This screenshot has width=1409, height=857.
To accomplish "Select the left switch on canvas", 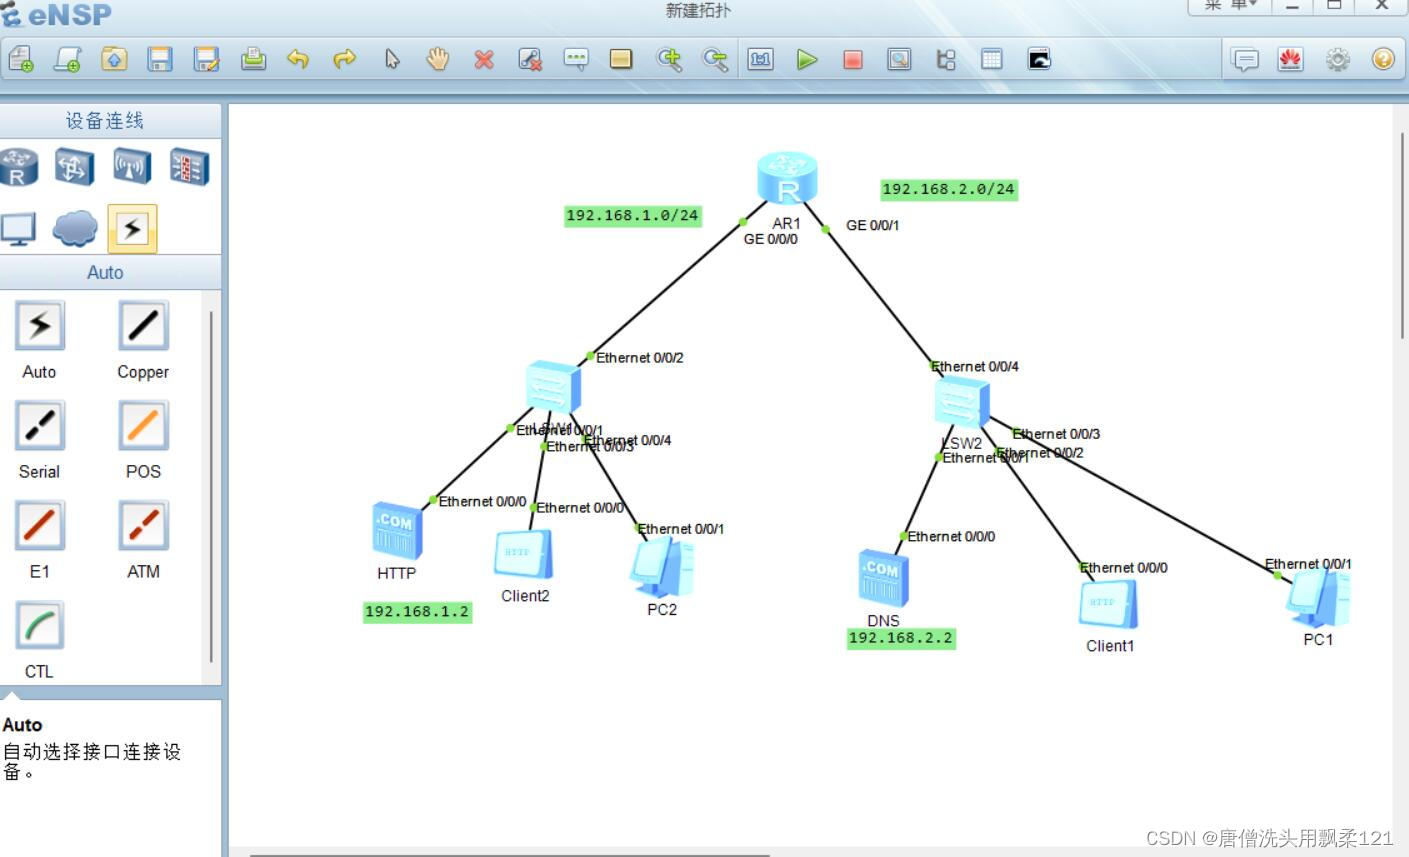I will click(553, 388).
